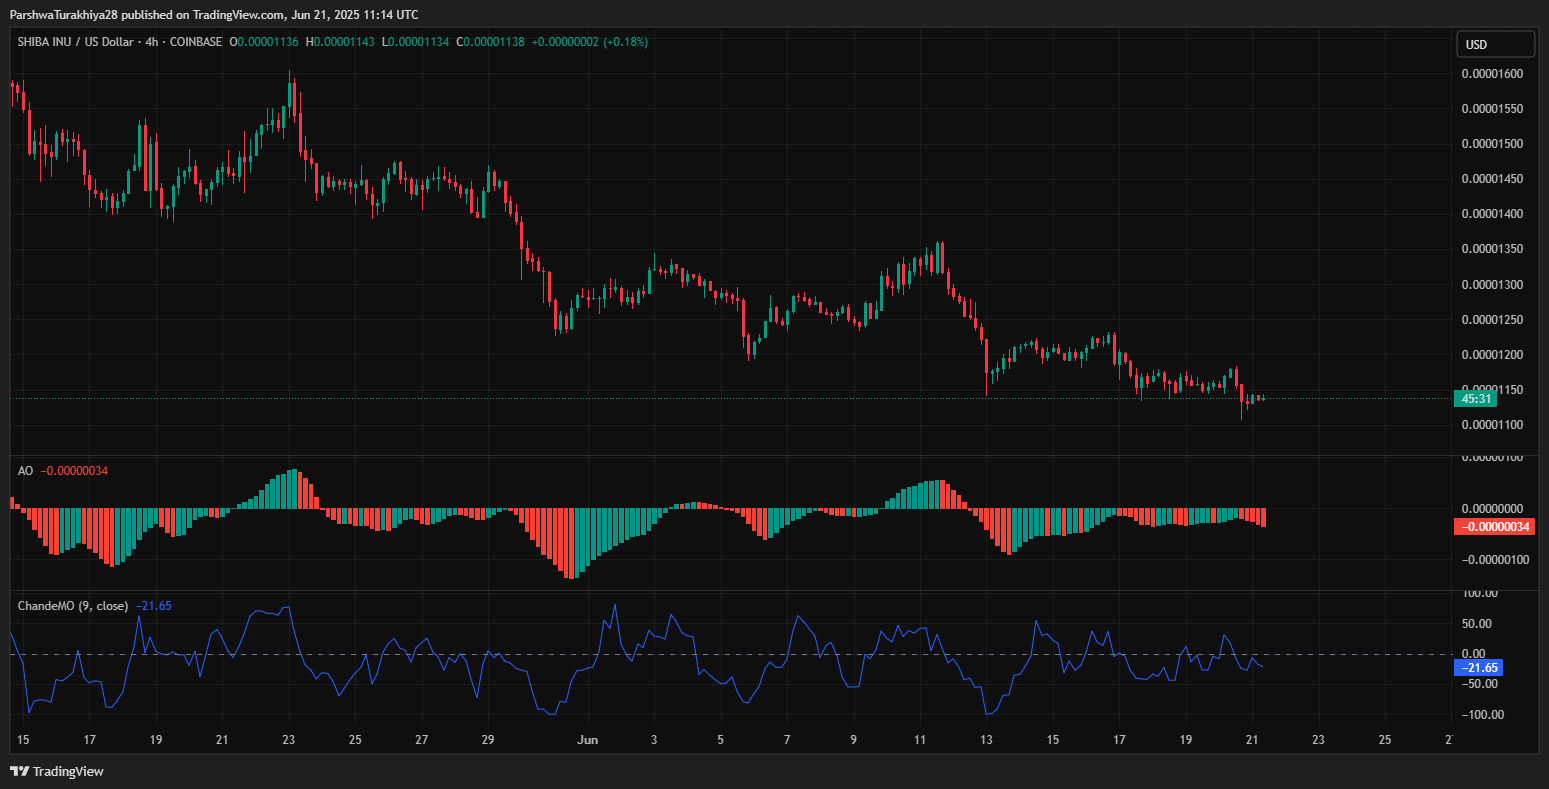Click the 0.00001400 price axis level
The image size is (1549, 789).
coord(1491,214)
